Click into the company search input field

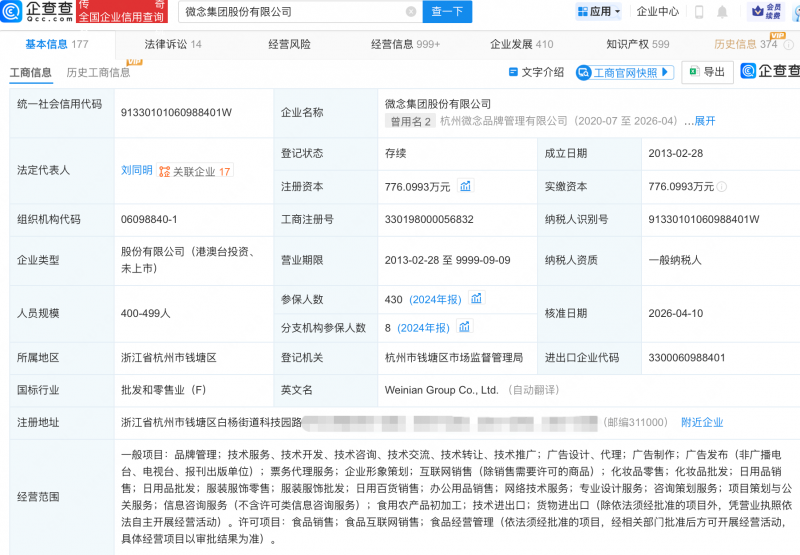tap(290, 12)
